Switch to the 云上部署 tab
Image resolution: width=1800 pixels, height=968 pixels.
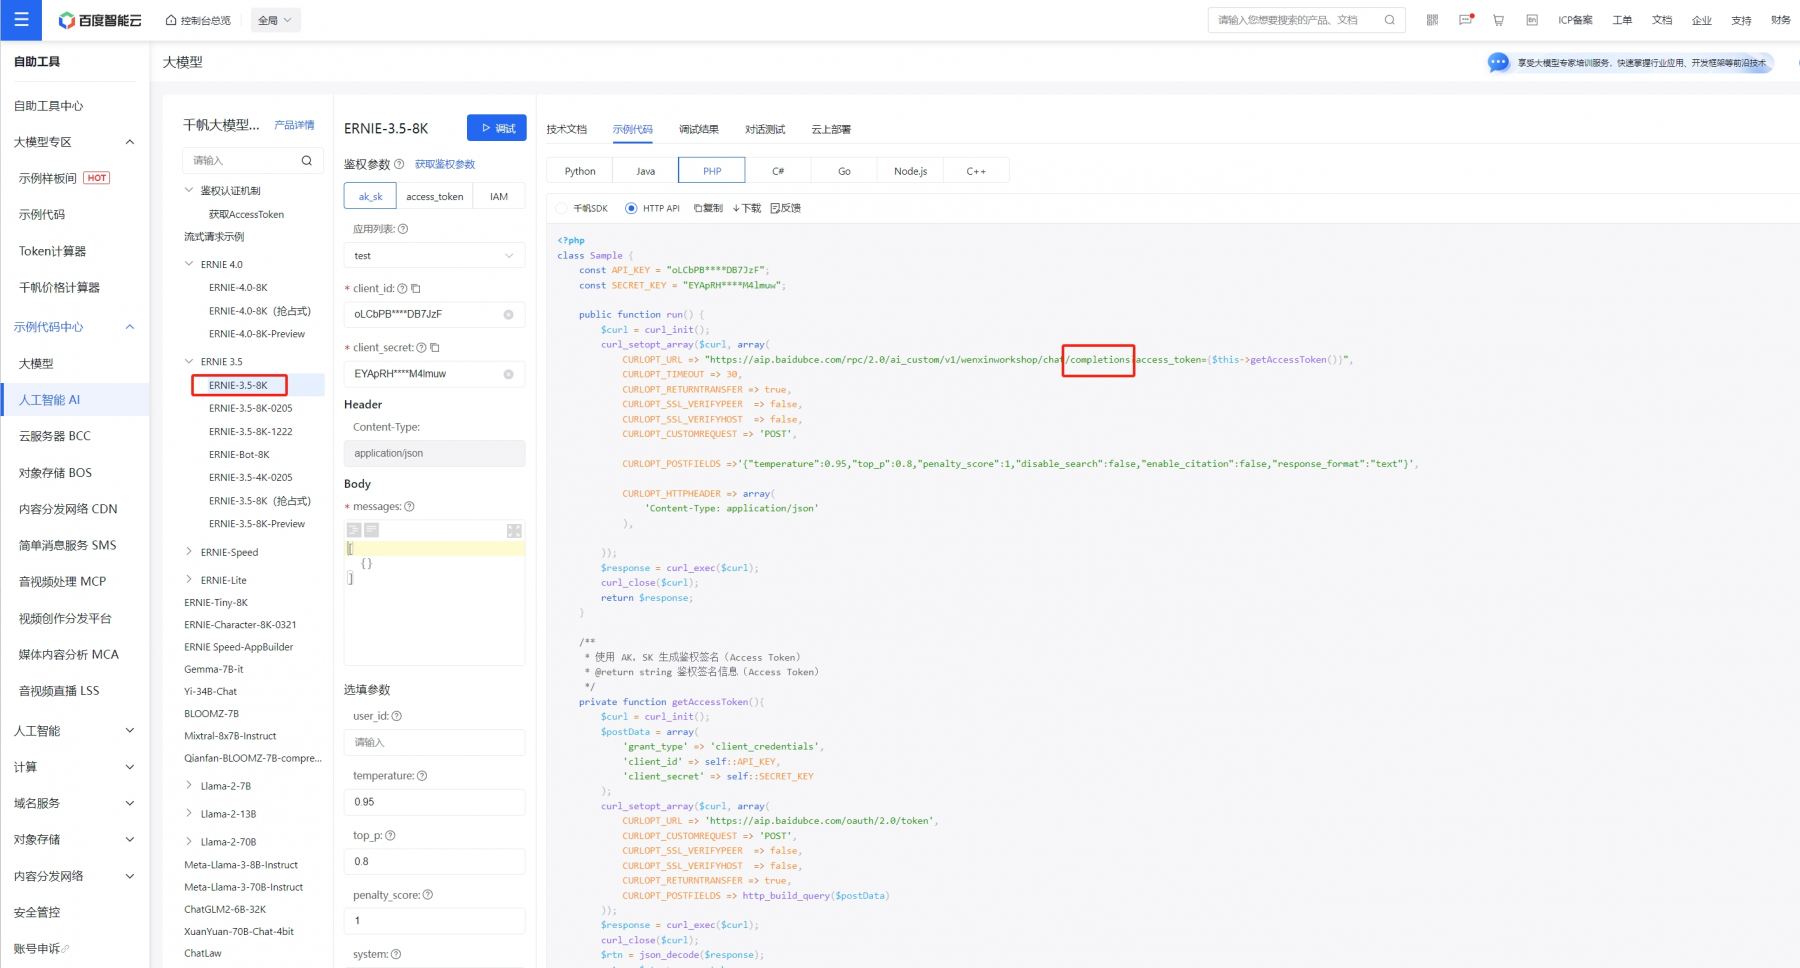pos(831,130)
